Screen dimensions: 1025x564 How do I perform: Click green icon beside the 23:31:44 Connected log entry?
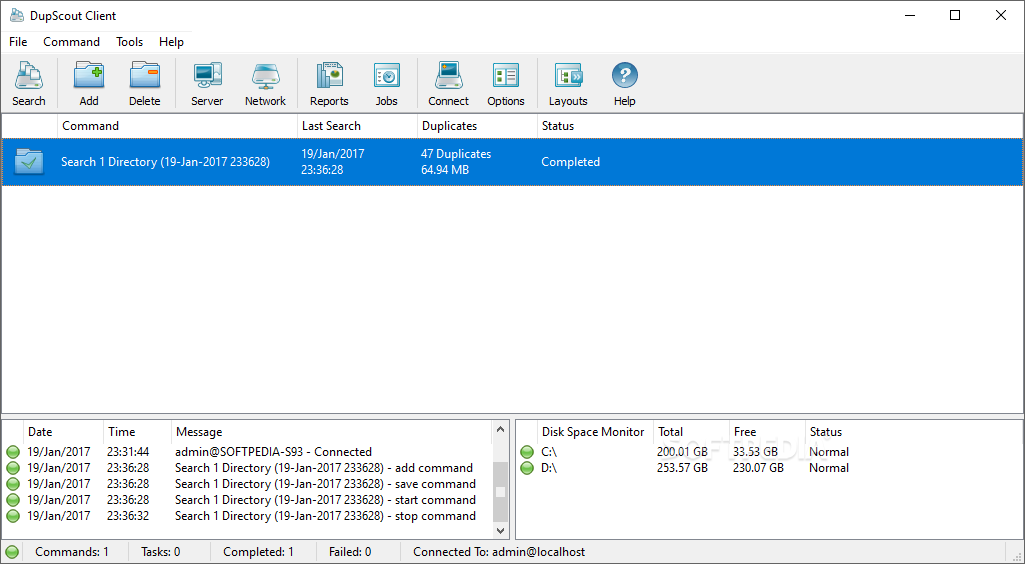point(13,452)
